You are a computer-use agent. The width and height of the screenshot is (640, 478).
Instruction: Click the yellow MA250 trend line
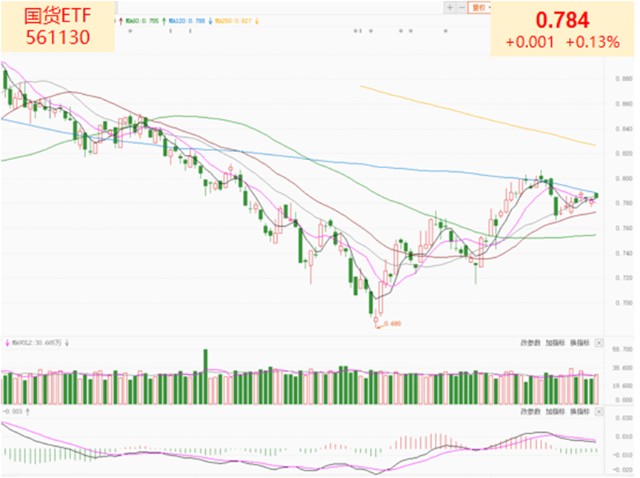(x=478, y=116)
